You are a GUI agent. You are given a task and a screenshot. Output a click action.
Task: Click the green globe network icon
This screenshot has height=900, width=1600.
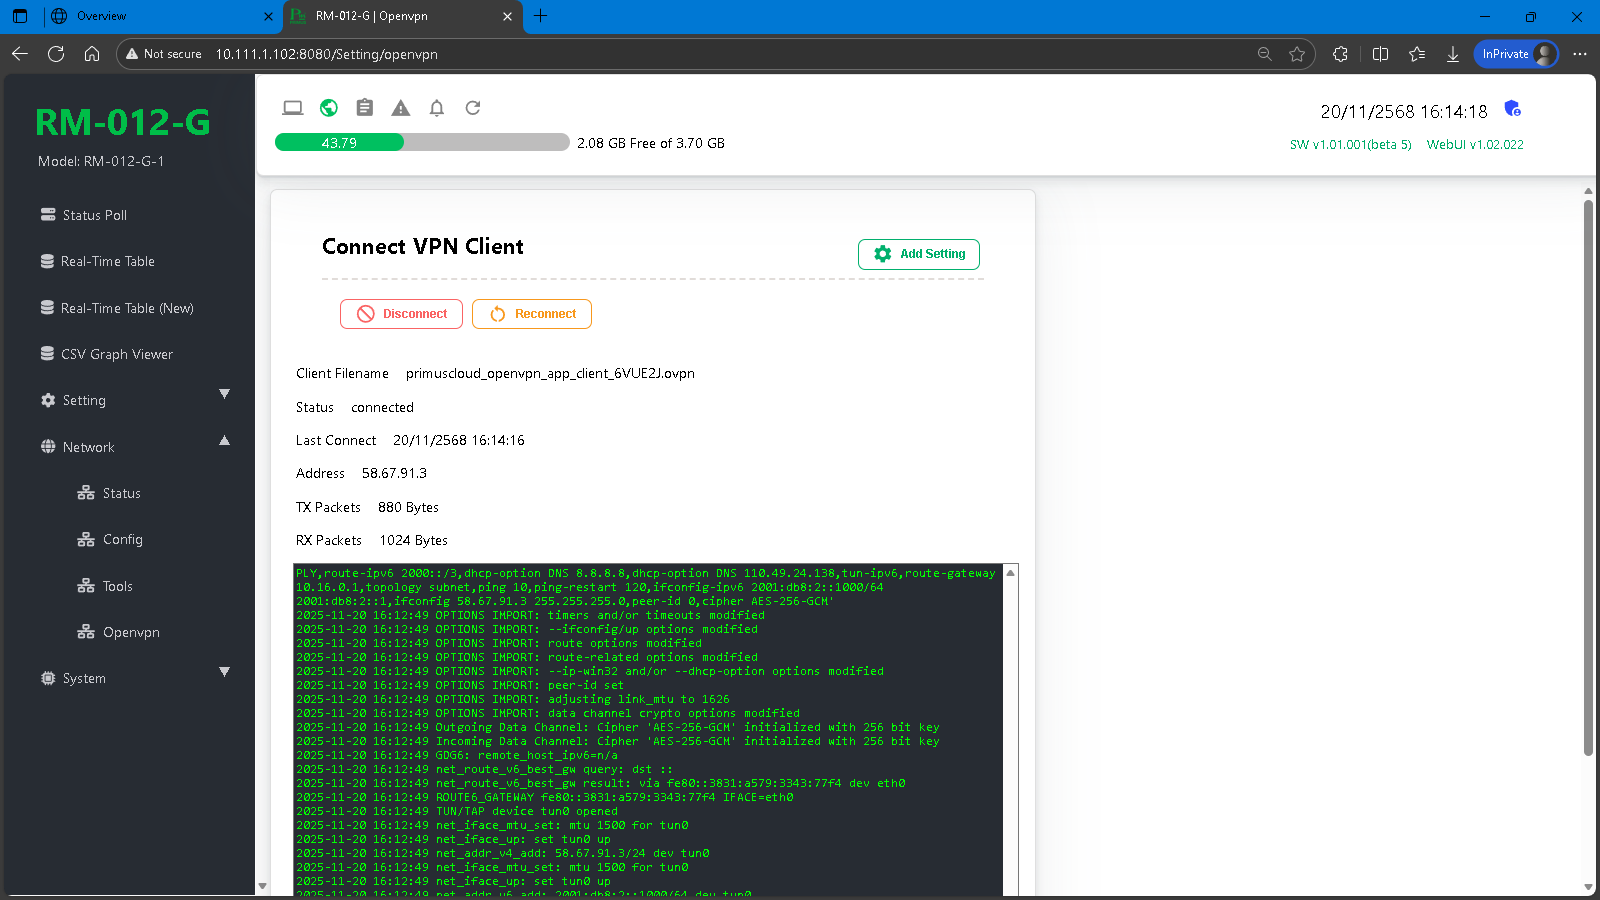(x=329, y=108)
